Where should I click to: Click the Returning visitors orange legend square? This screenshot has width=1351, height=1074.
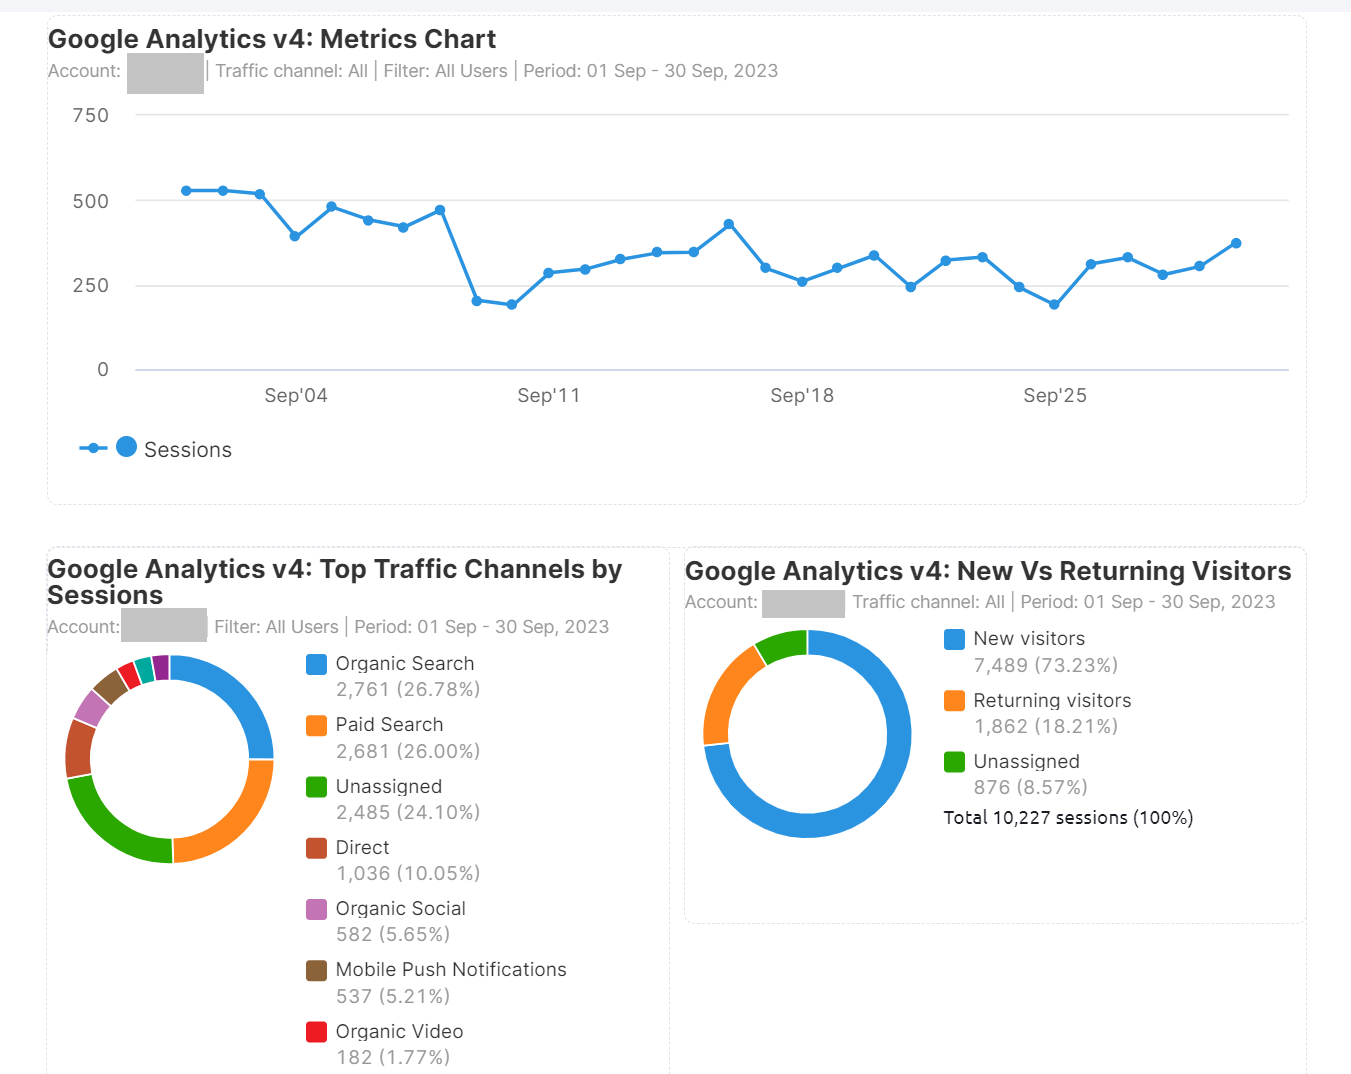(x=953, y=700)
